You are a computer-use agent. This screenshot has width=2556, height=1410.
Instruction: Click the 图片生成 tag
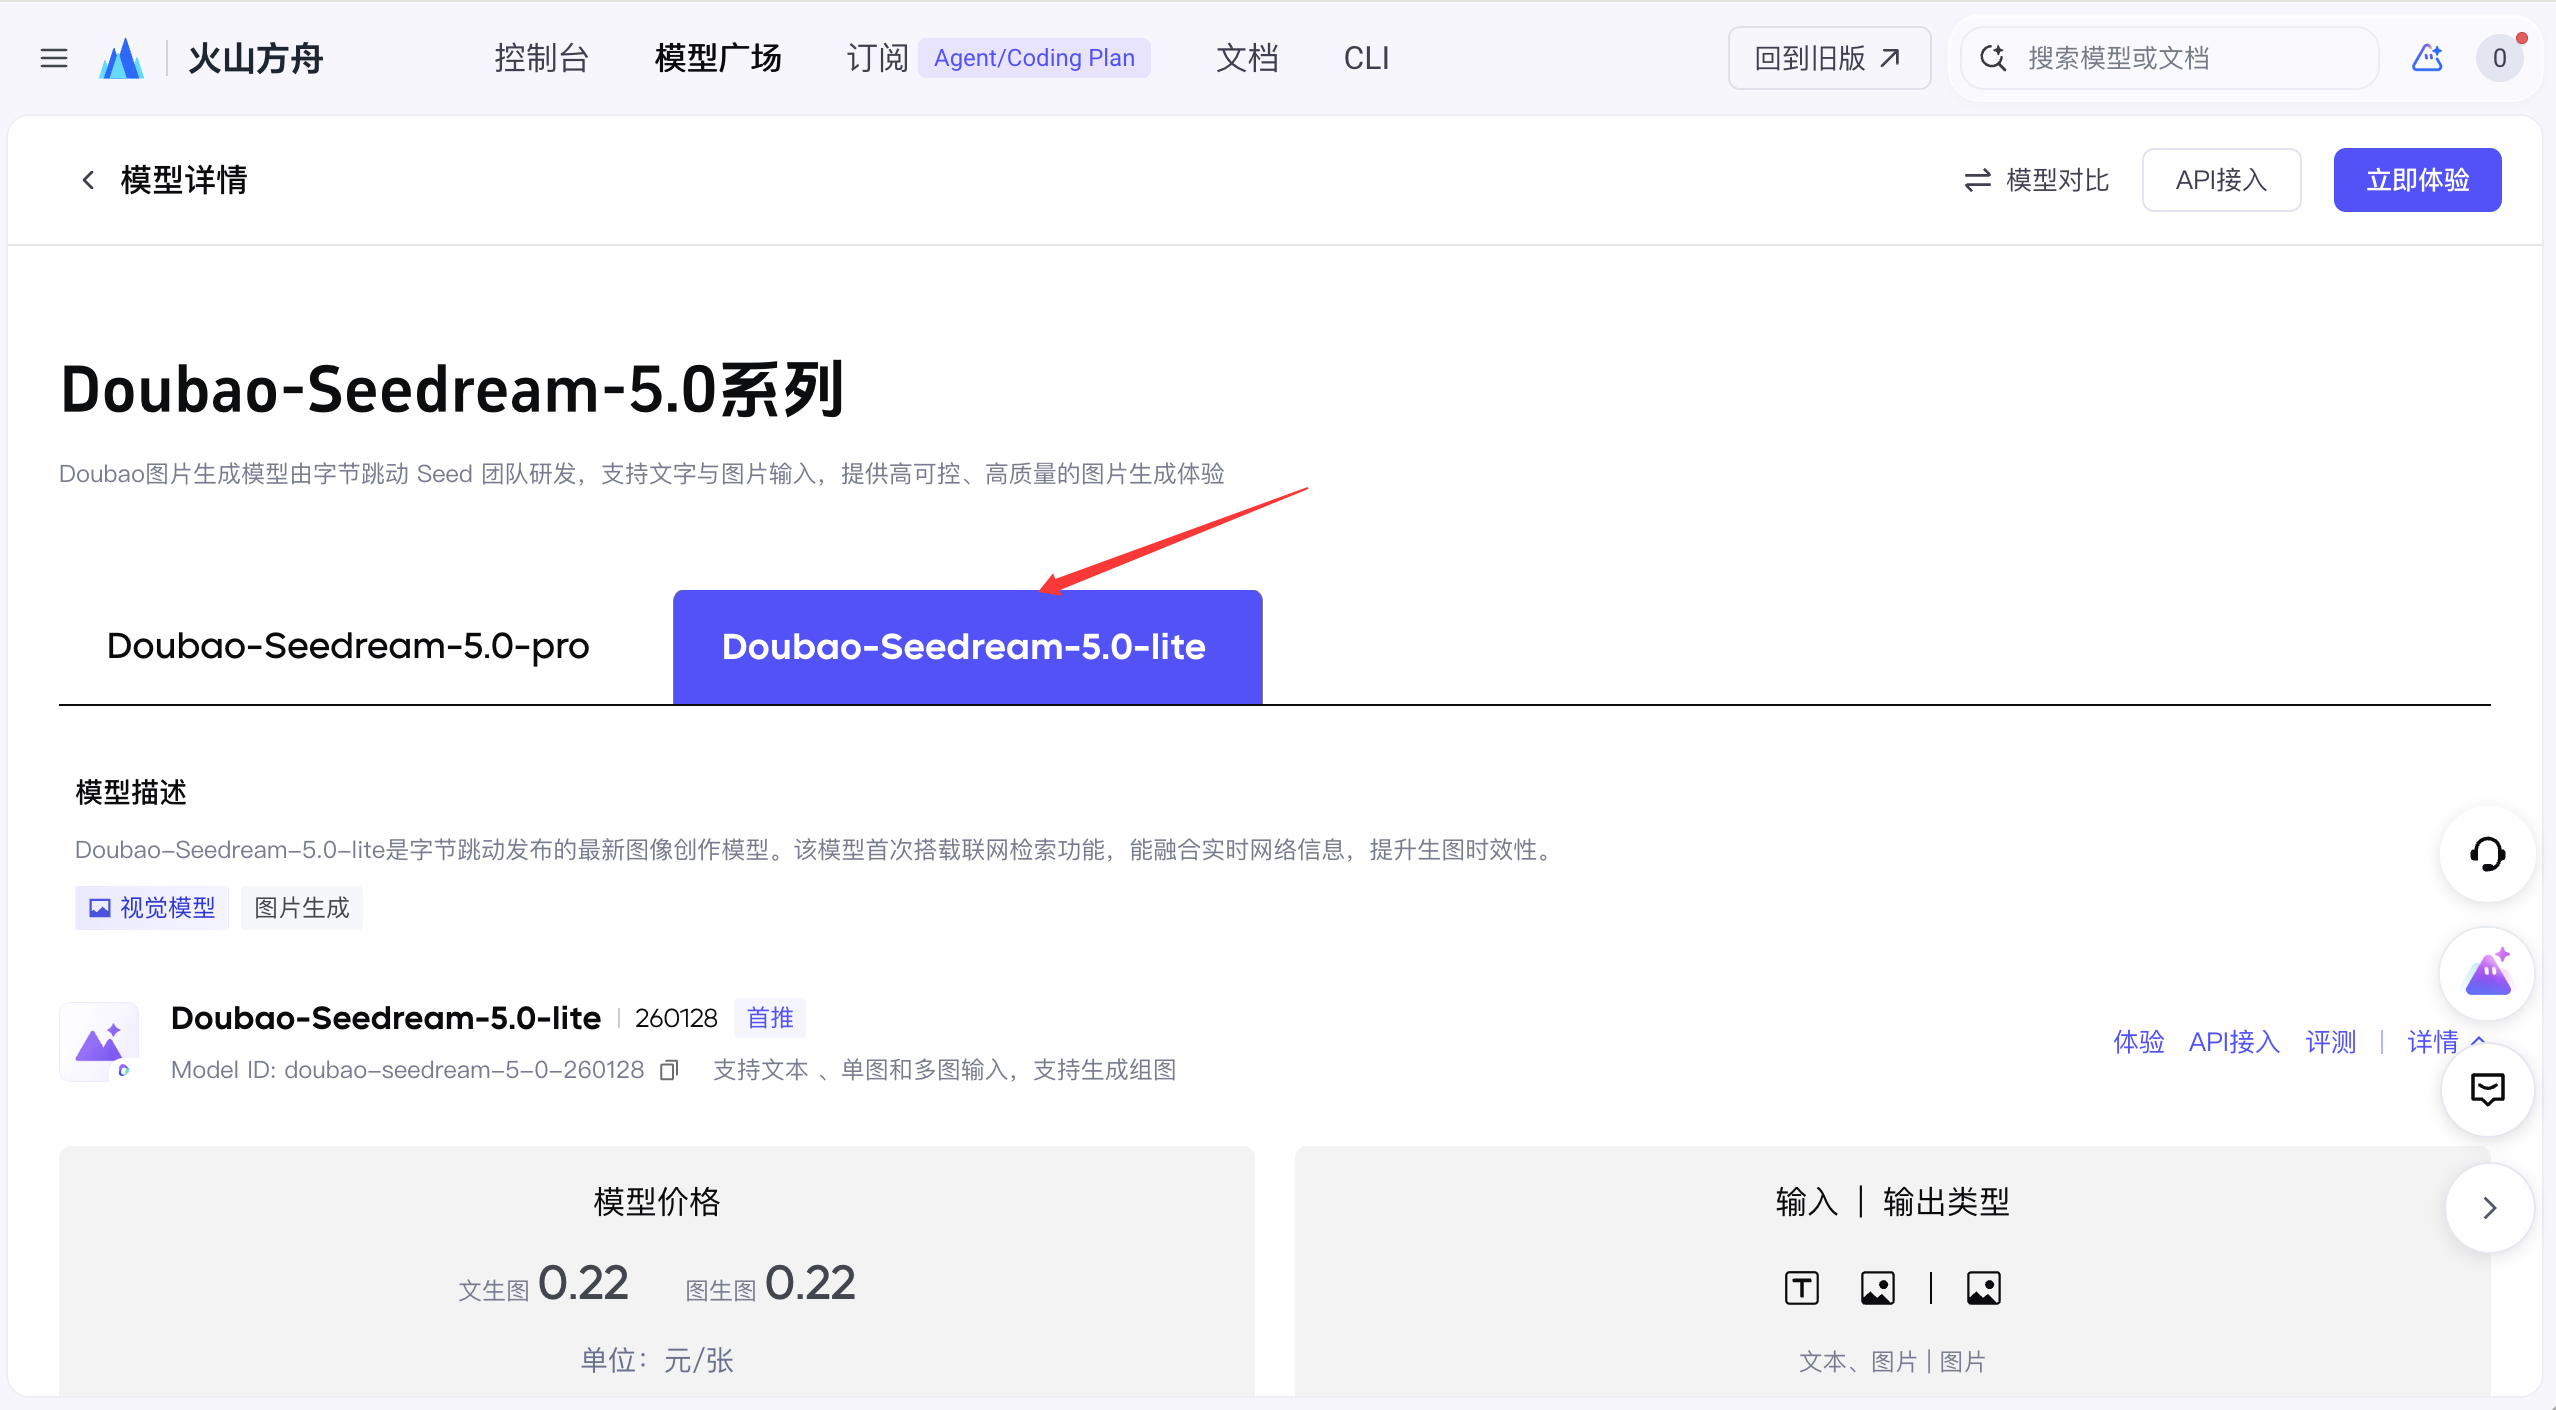[x=301, y=908]
